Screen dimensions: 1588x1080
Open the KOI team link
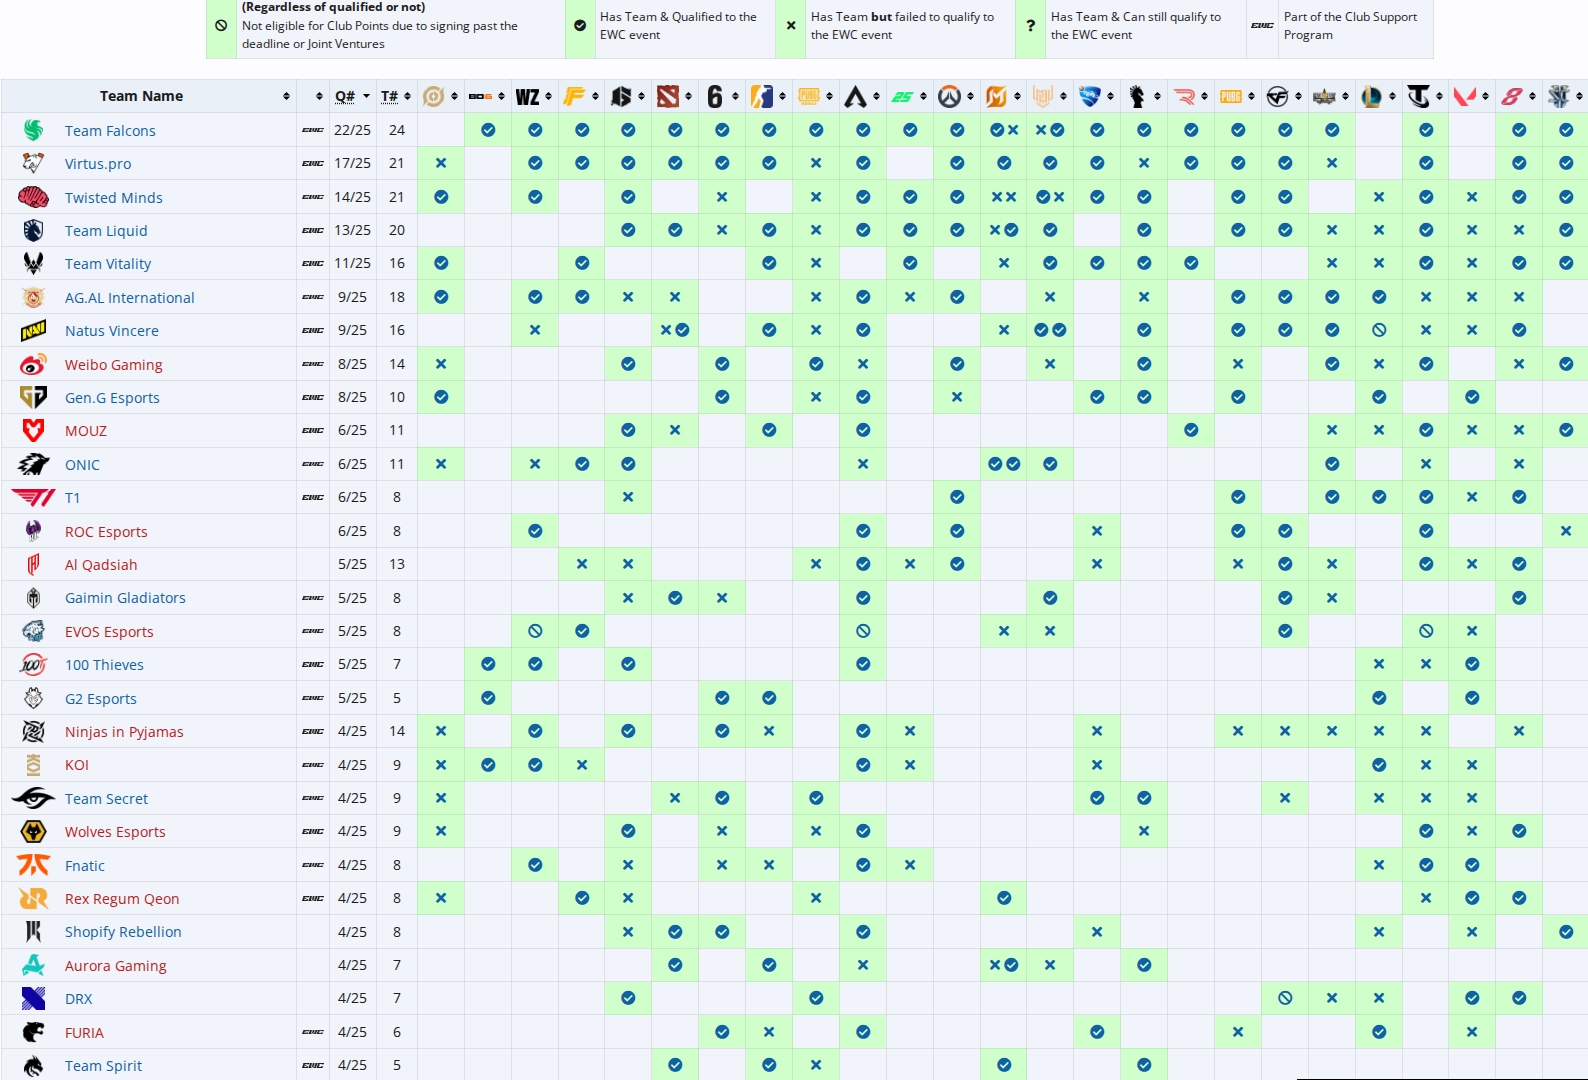pos(77,765)
